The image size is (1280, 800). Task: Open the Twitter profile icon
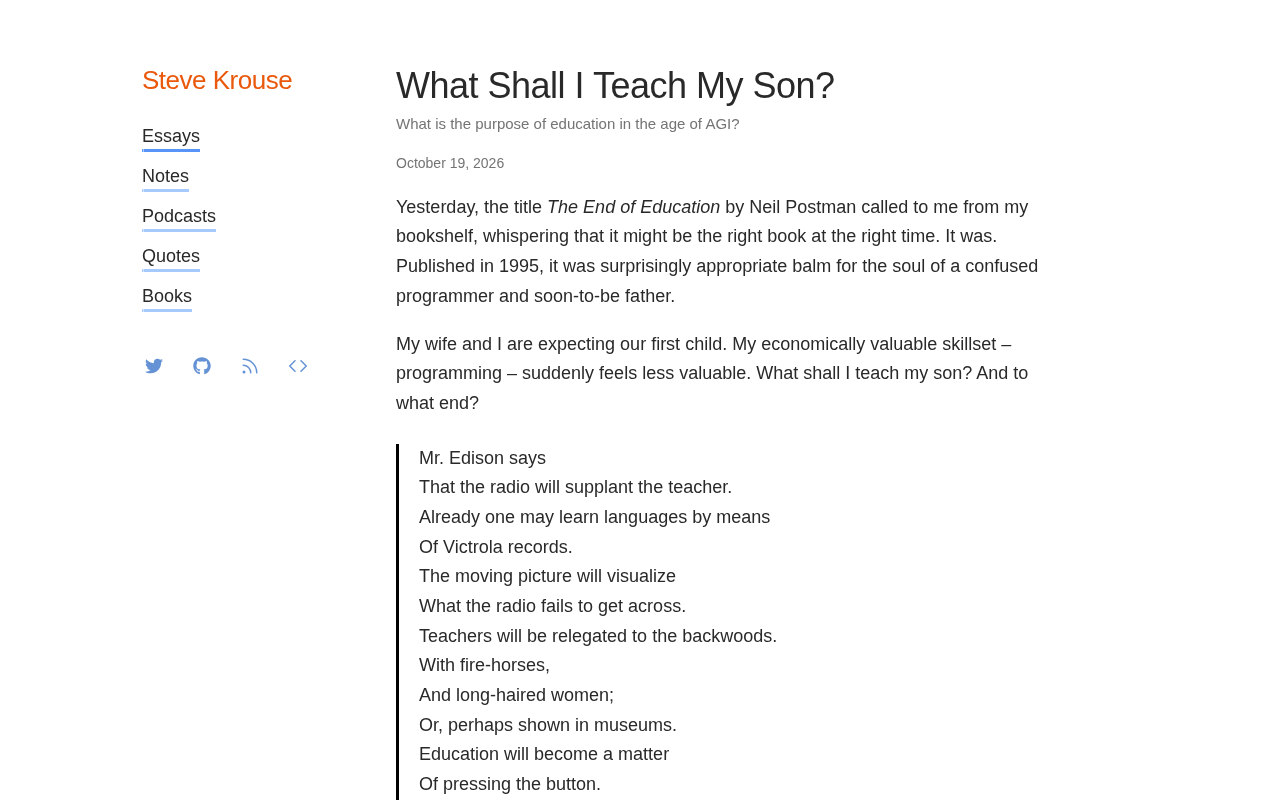pos(154,366)
